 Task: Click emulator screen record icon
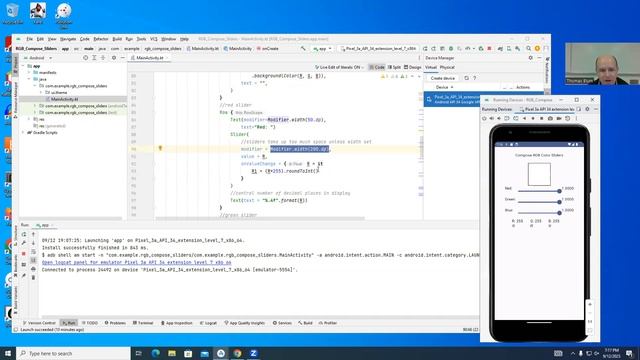click(559, 118)
